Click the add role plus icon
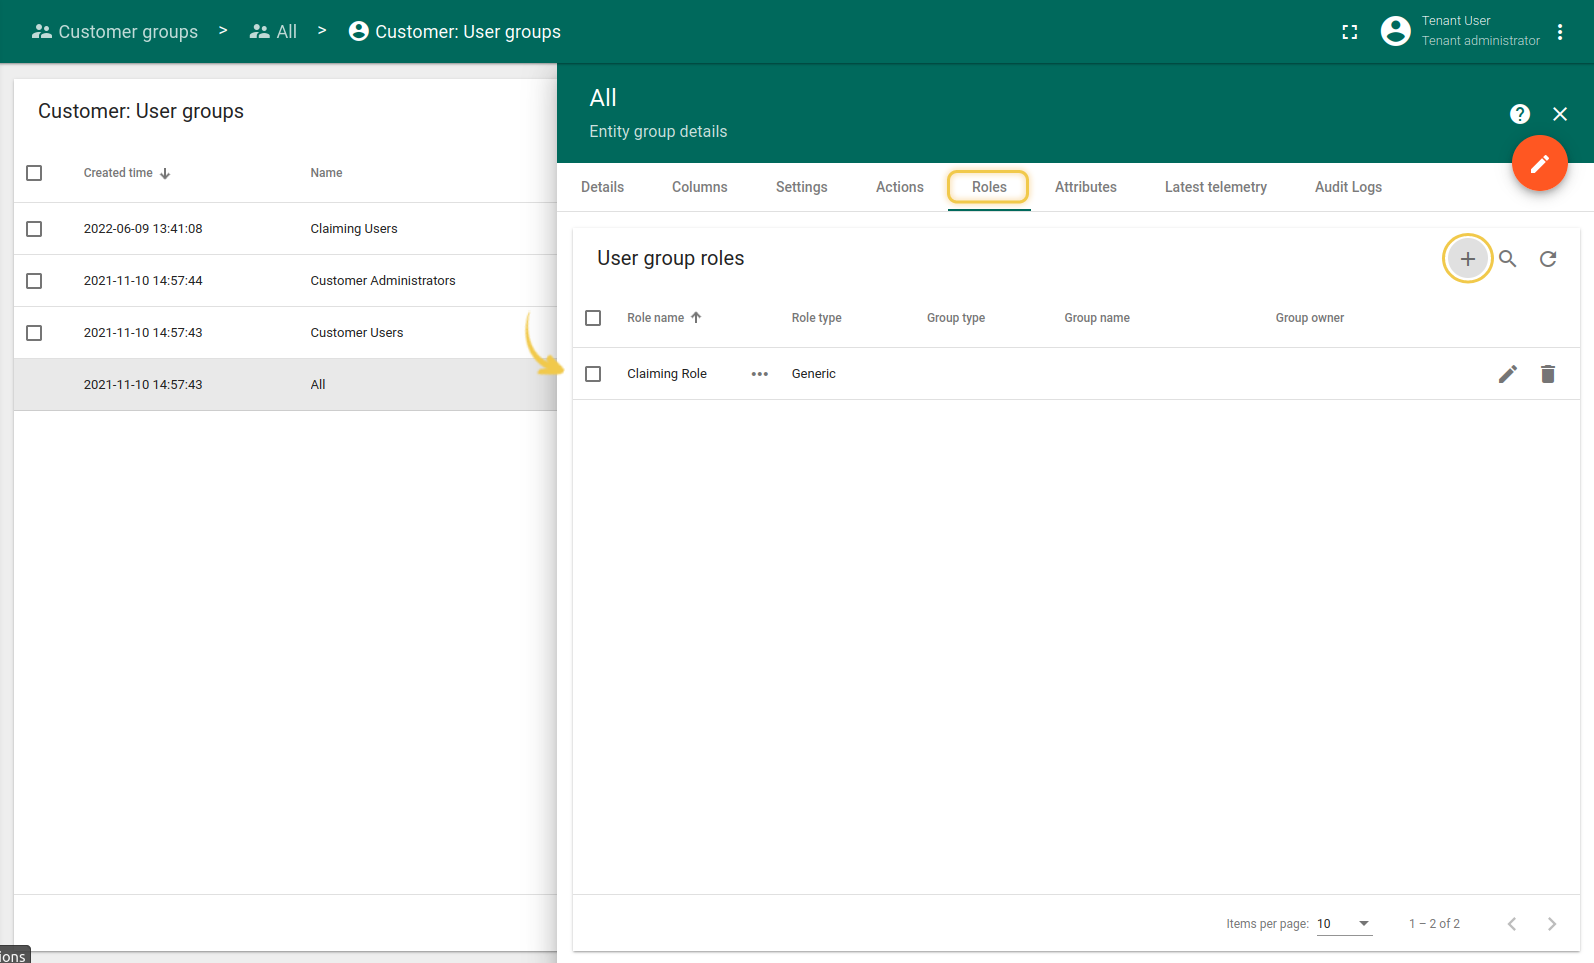Screen dimensions: 1594x963 [1467, 259]
